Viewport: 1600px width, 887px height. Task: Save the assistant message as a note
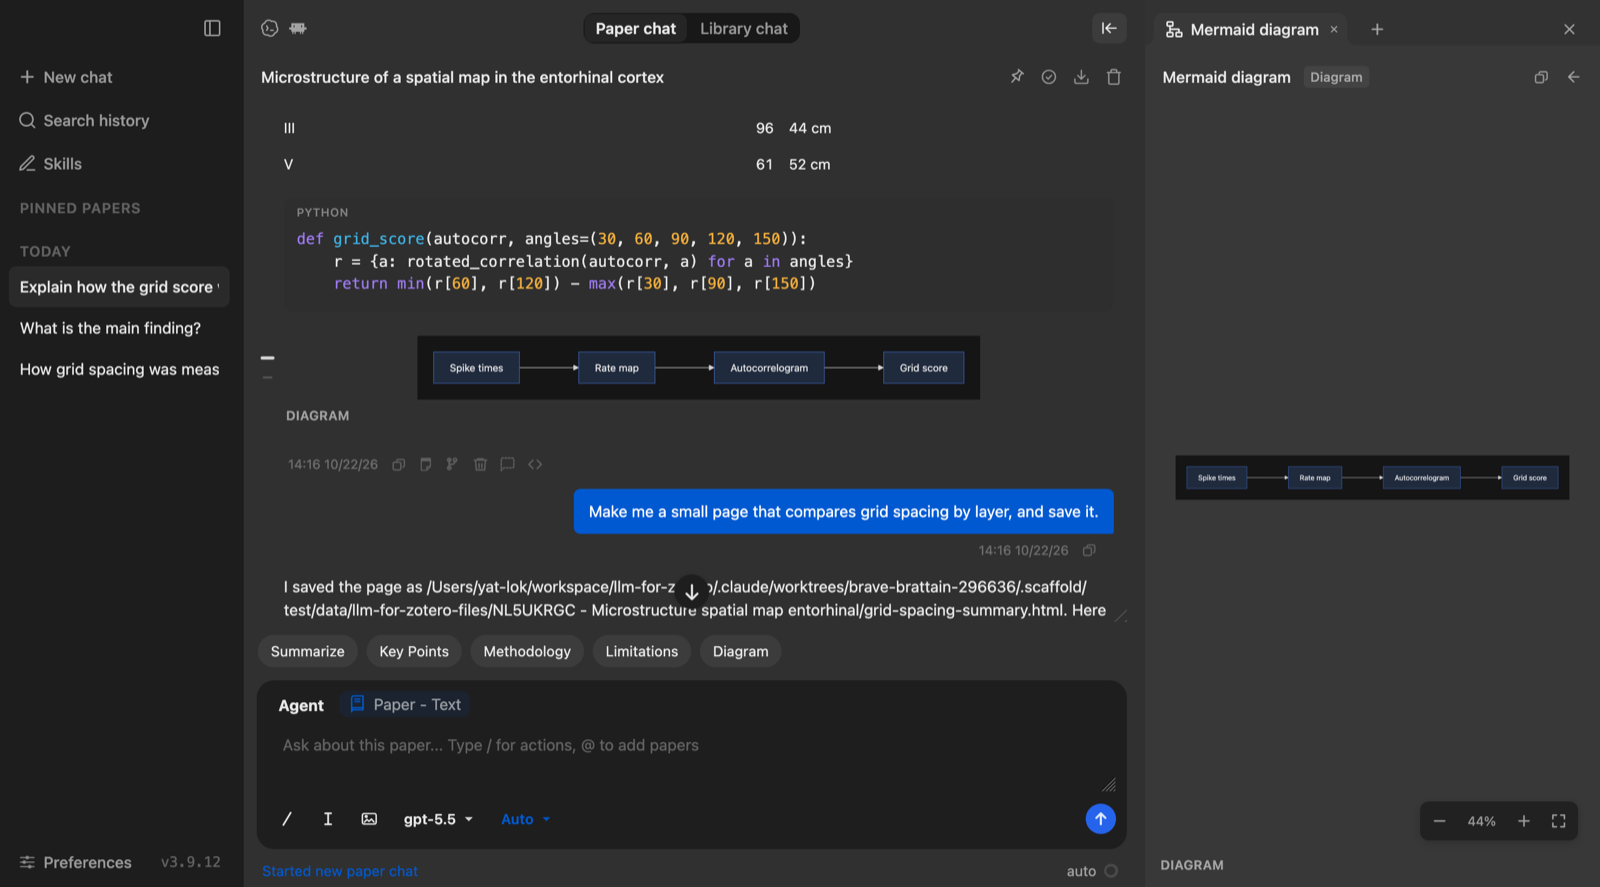click(x=425, y=464)
